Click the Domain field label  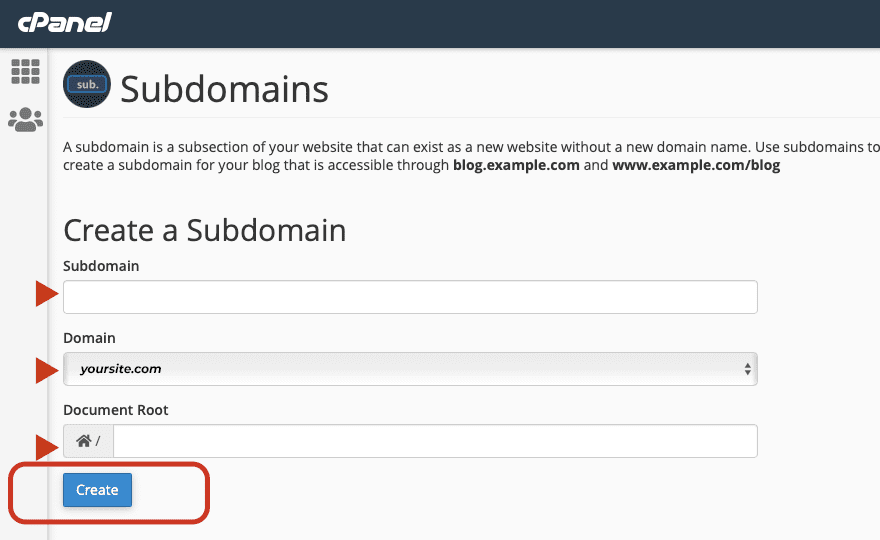coord(89,338)
